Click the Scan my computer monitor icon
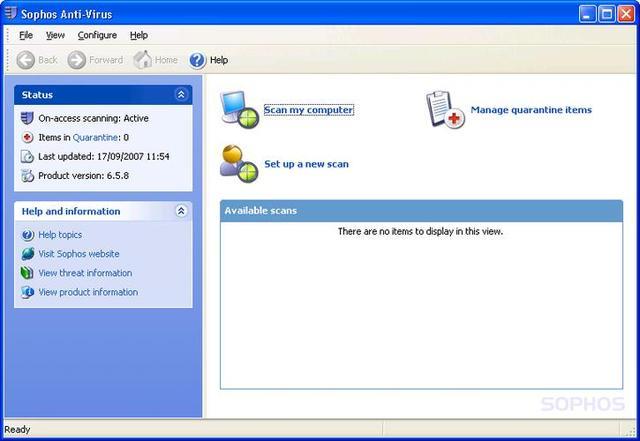The width and height of the screenshot is (640, 441). pyautogui.click(x=240, y=109)
